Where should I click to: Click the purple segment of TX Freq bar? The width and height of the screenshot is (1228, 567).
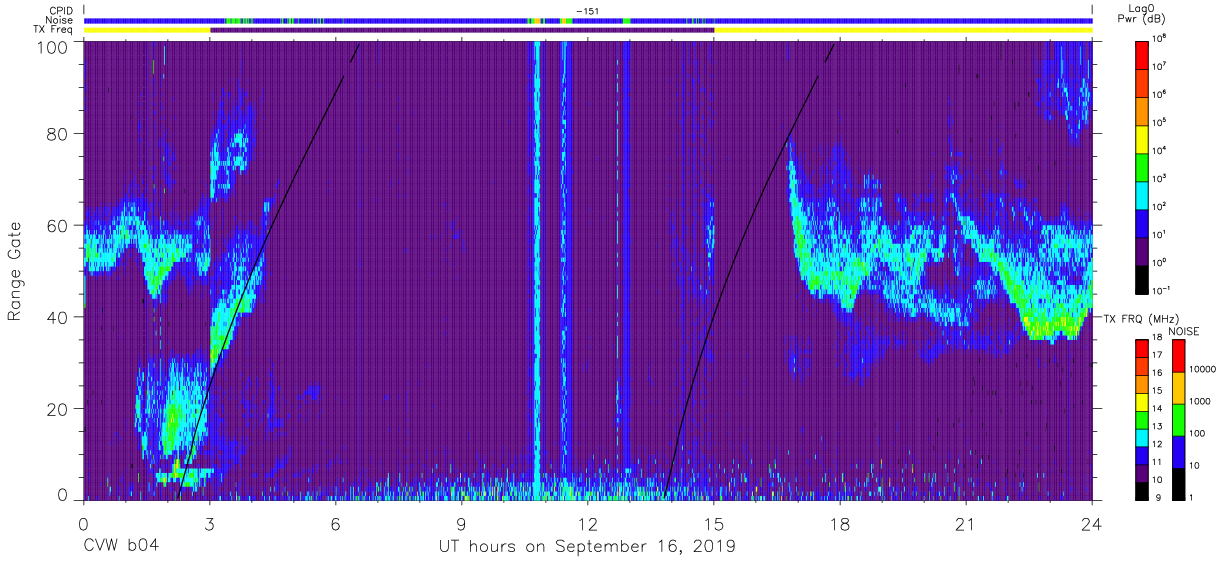point(462,30)
